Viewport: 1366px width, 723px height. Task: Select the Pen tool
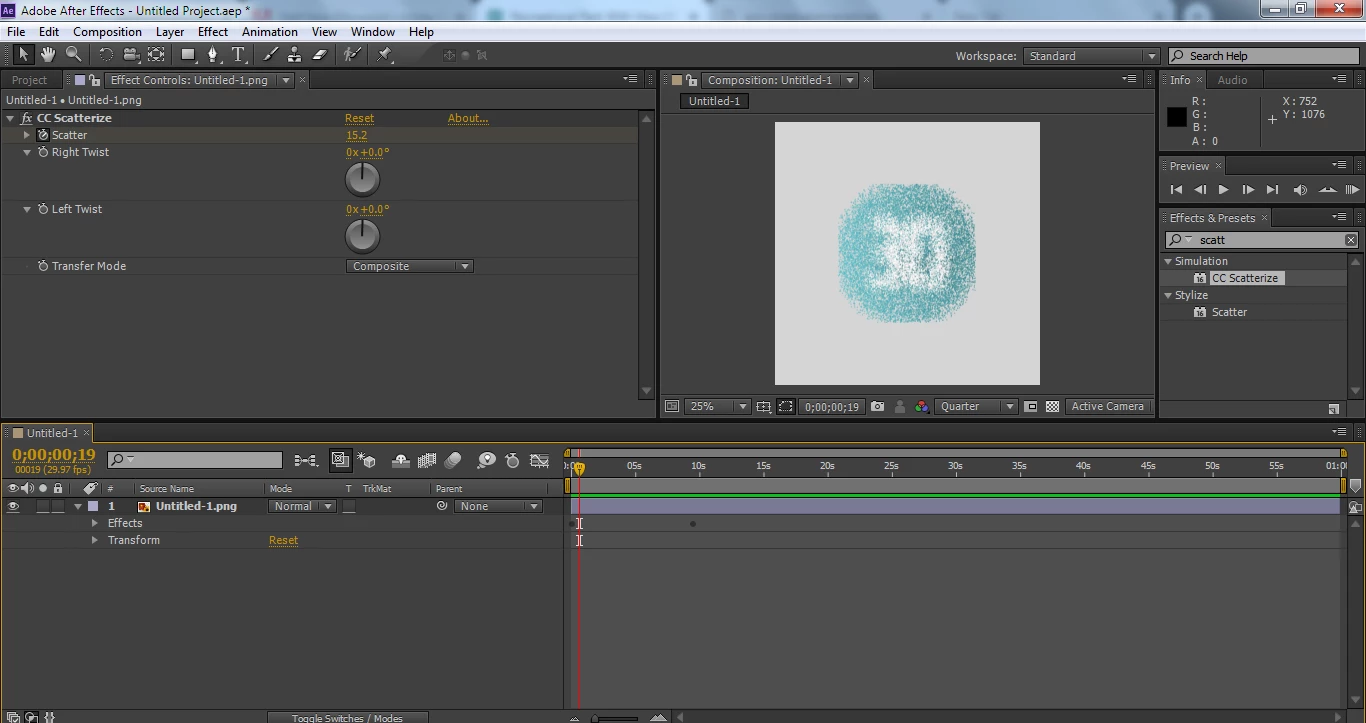[x=213, y=55]
